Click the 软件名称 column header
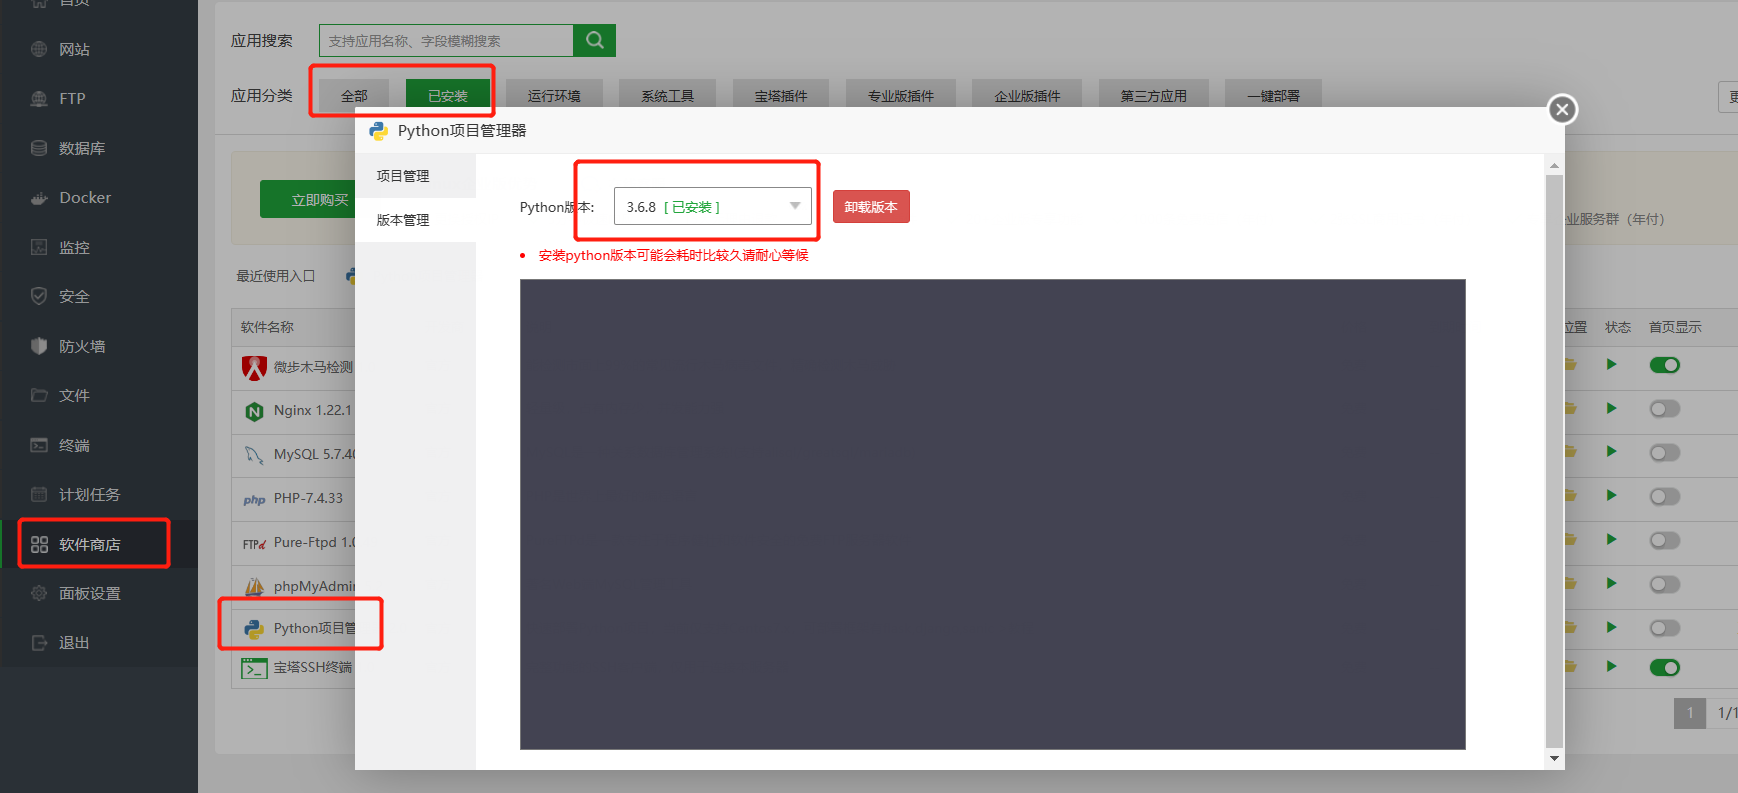1738x793 pixels. pyautogui.click(x=267, y=327)
